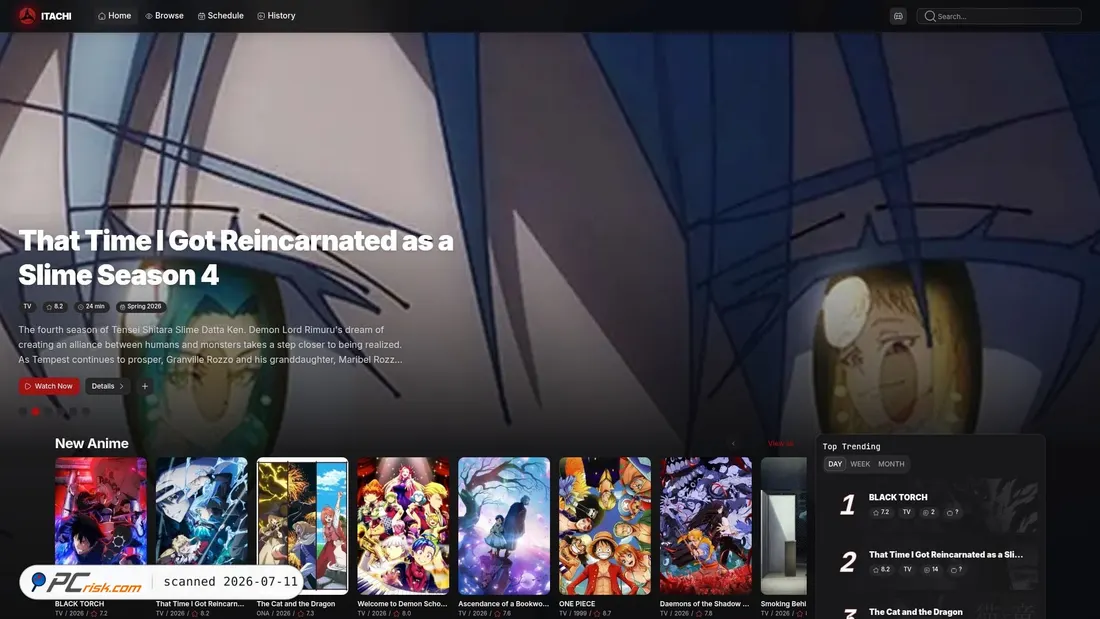Click Welcome to Demon Scho... card title

tap(402, 604)
